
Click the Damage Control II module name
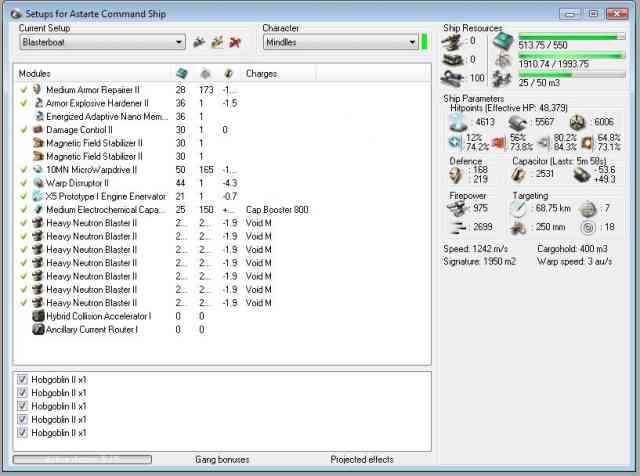(79, 130)
